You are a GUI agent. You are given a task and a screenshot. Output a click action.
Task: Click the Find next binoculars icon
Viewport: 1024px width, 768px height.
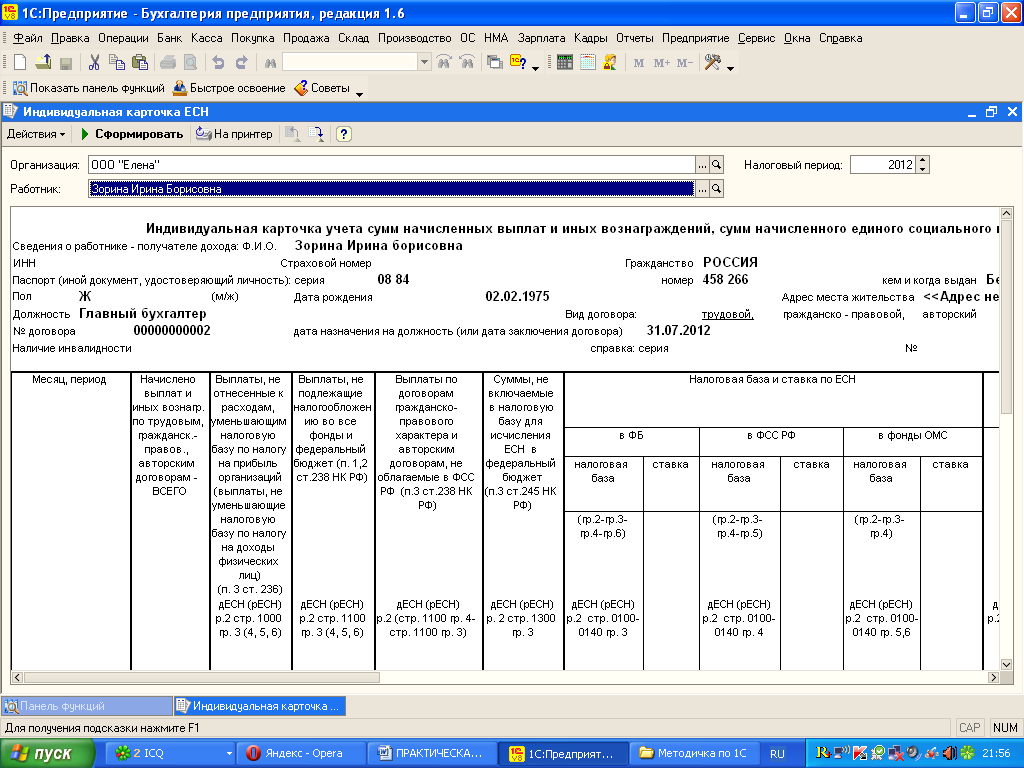click(x=444, y=63)
